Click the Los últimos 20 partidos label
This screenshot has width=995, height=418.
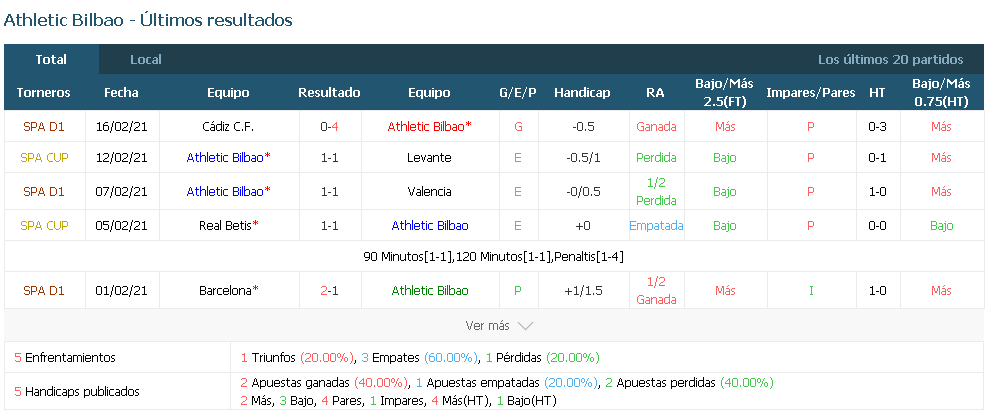(890, 59)
